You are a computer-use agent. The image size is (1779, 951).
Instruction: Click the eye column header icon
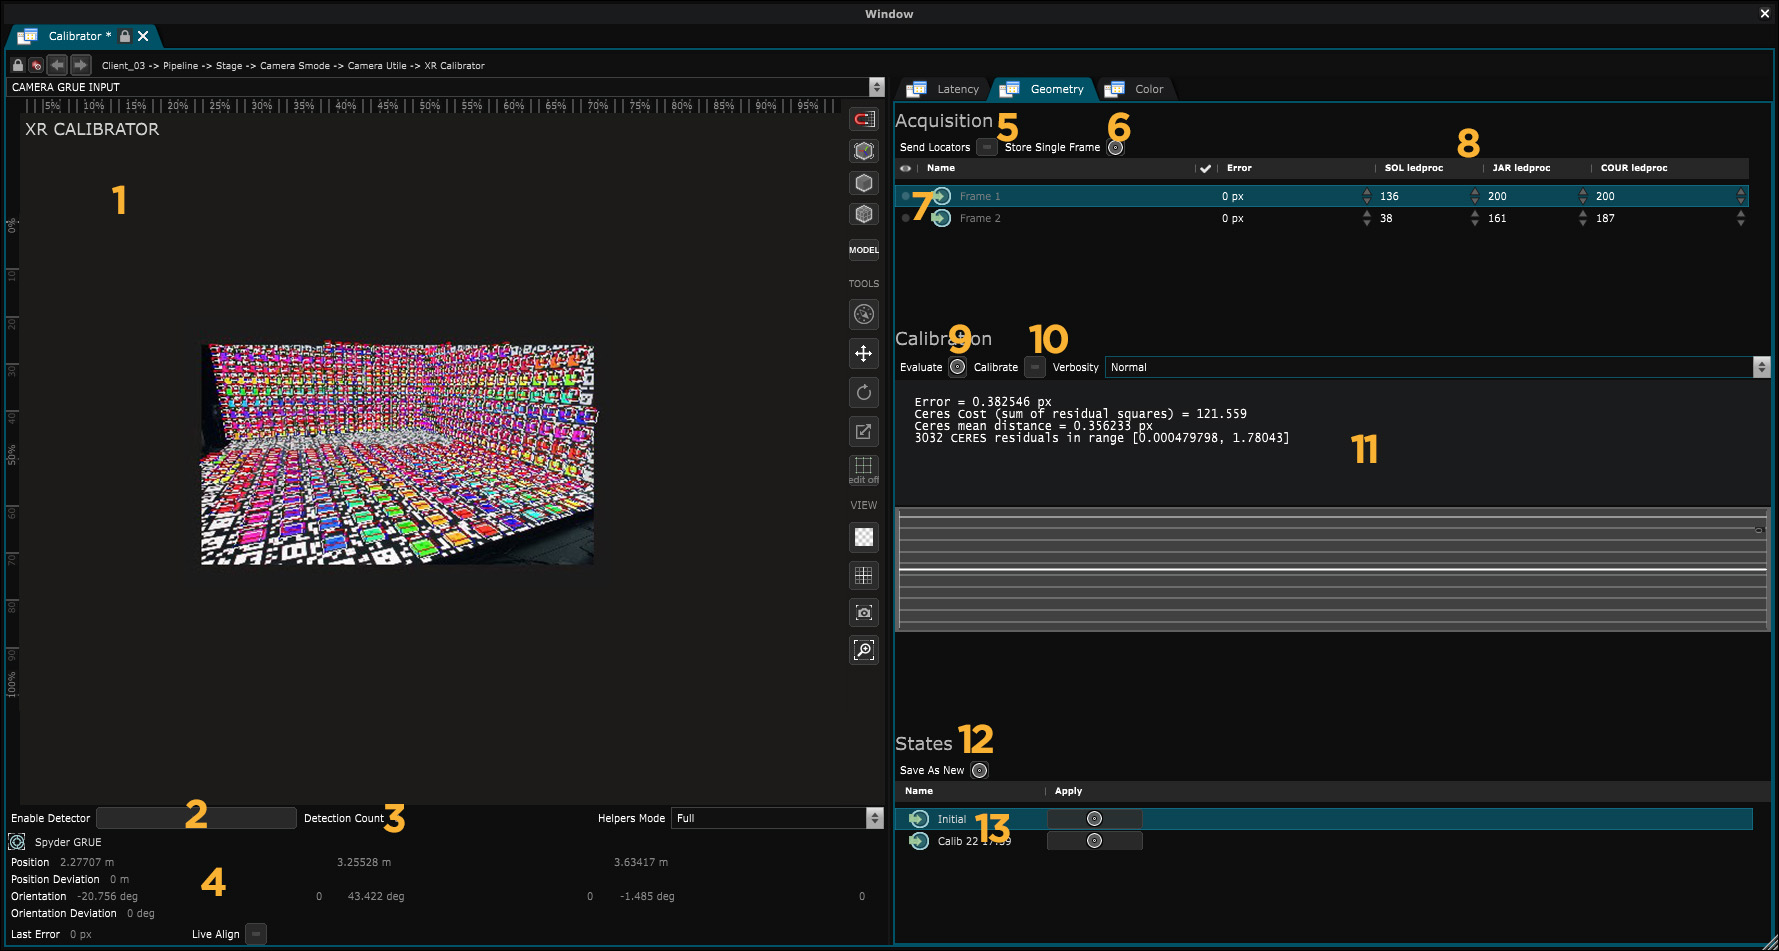tap(906, 168)
